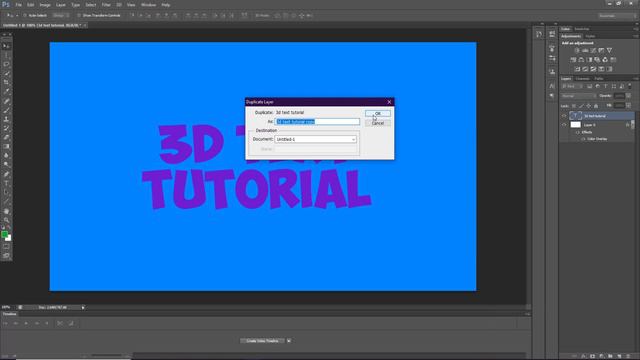Add Levels adjustment icon
640x360 pixels.
[x=585, y=51]
